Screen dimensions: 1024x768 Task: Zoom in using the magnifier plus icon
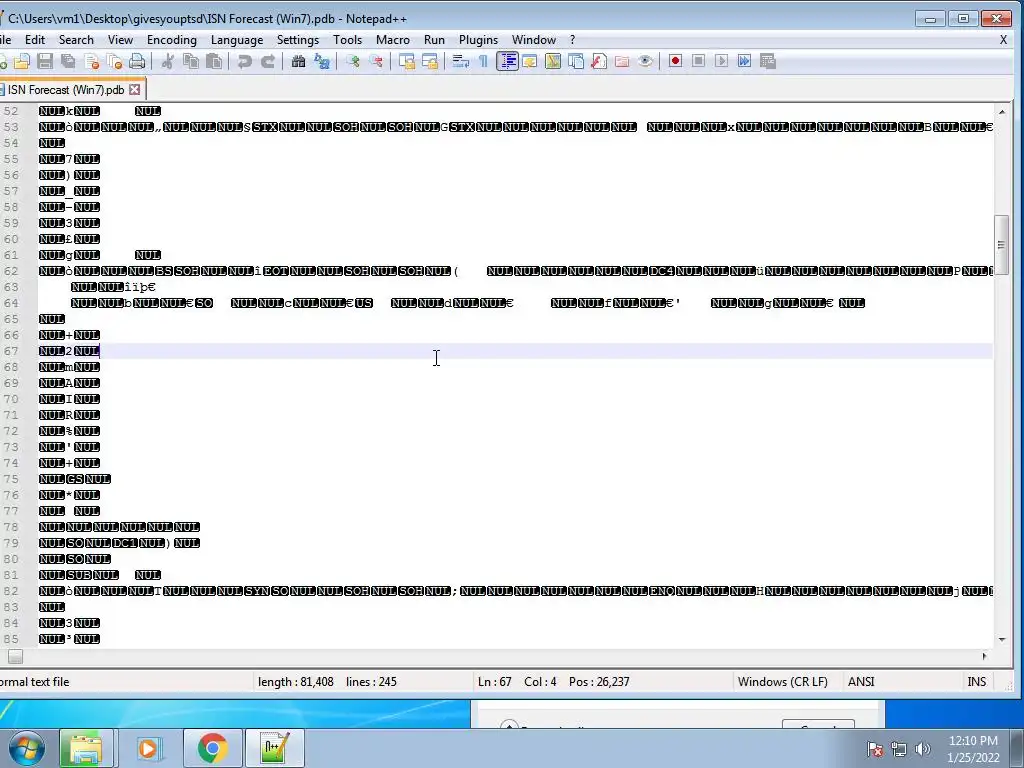coord(353,61)
